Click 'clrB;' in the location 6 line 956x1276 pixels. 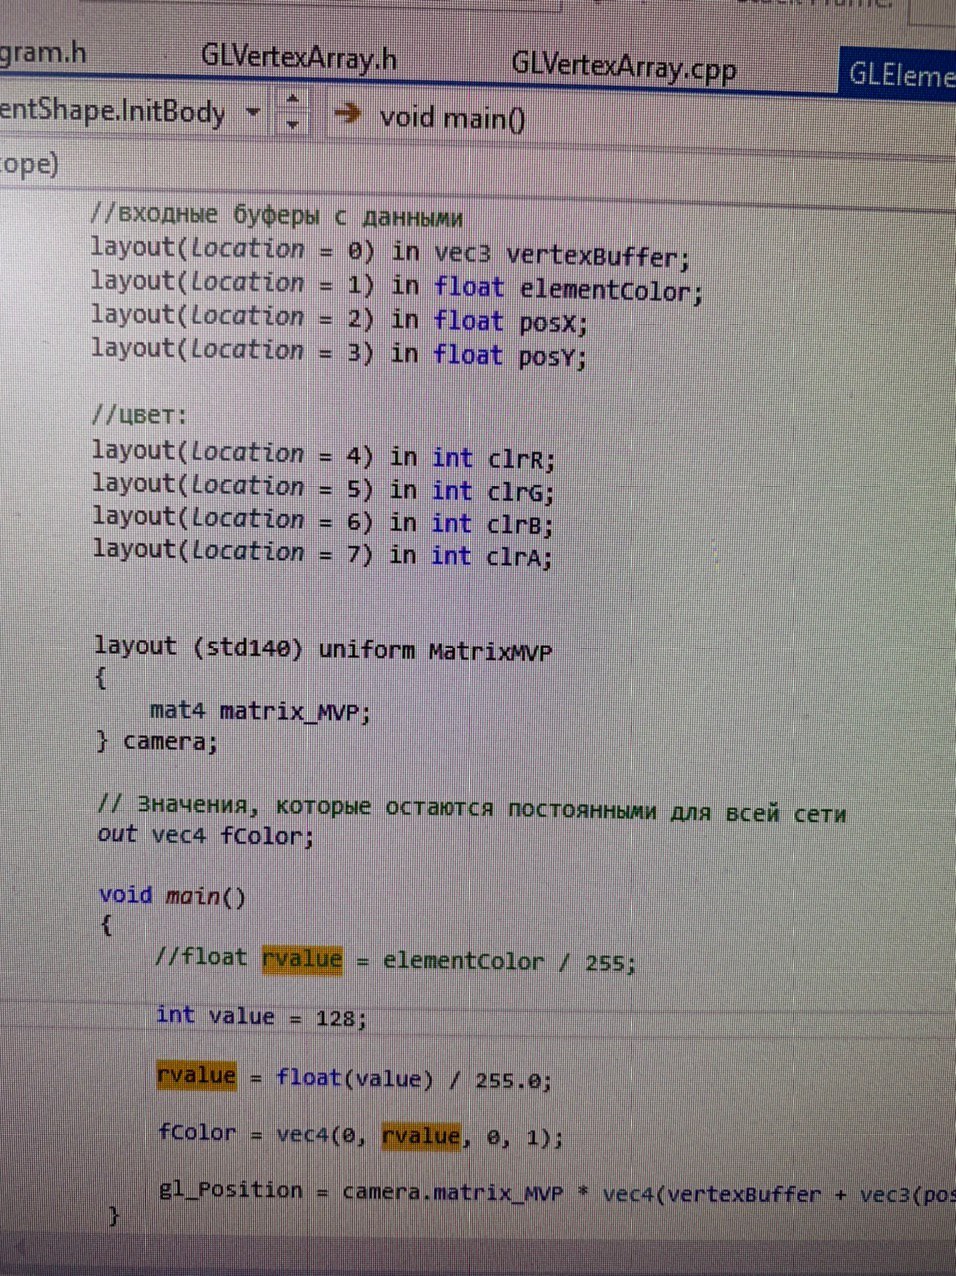(x=520, y=524)
